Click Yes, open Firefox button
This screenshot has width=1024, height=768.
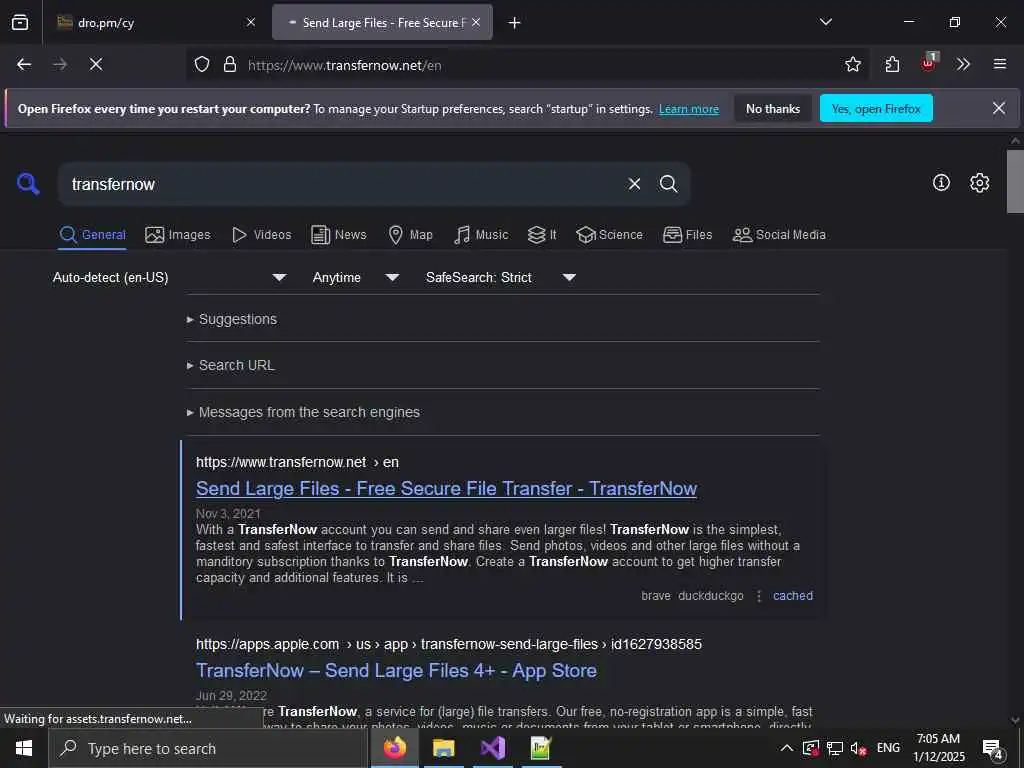click(876, 109)
